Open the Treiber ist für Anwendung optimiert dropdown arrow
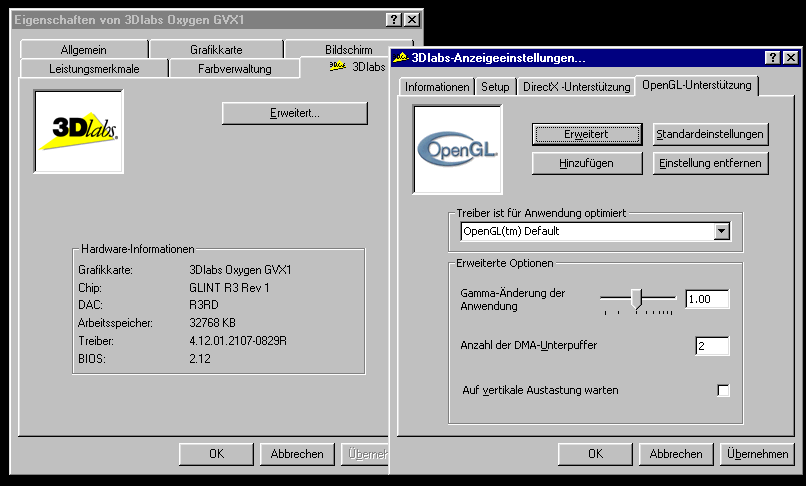Screen dimensions: 806x486 point(722,231)
